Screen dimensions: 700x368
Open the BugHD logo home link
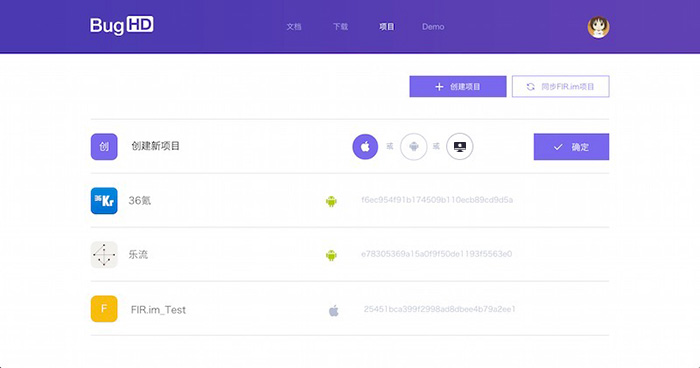point(121,25)
